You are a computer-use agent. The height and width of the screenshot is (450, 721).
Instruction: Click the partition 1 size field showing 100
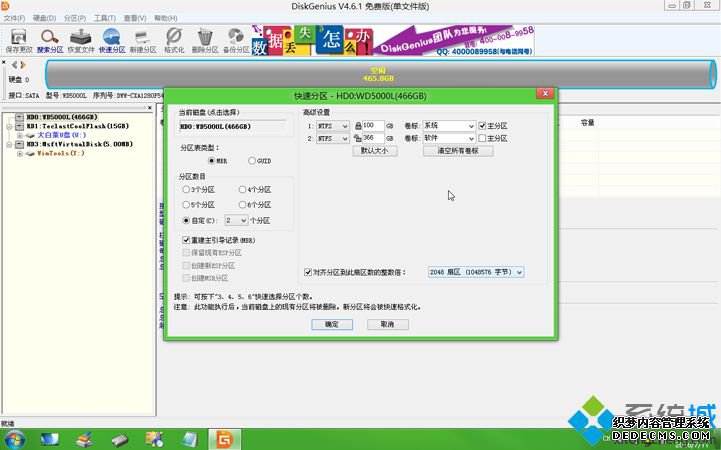[x=373, y=125]
